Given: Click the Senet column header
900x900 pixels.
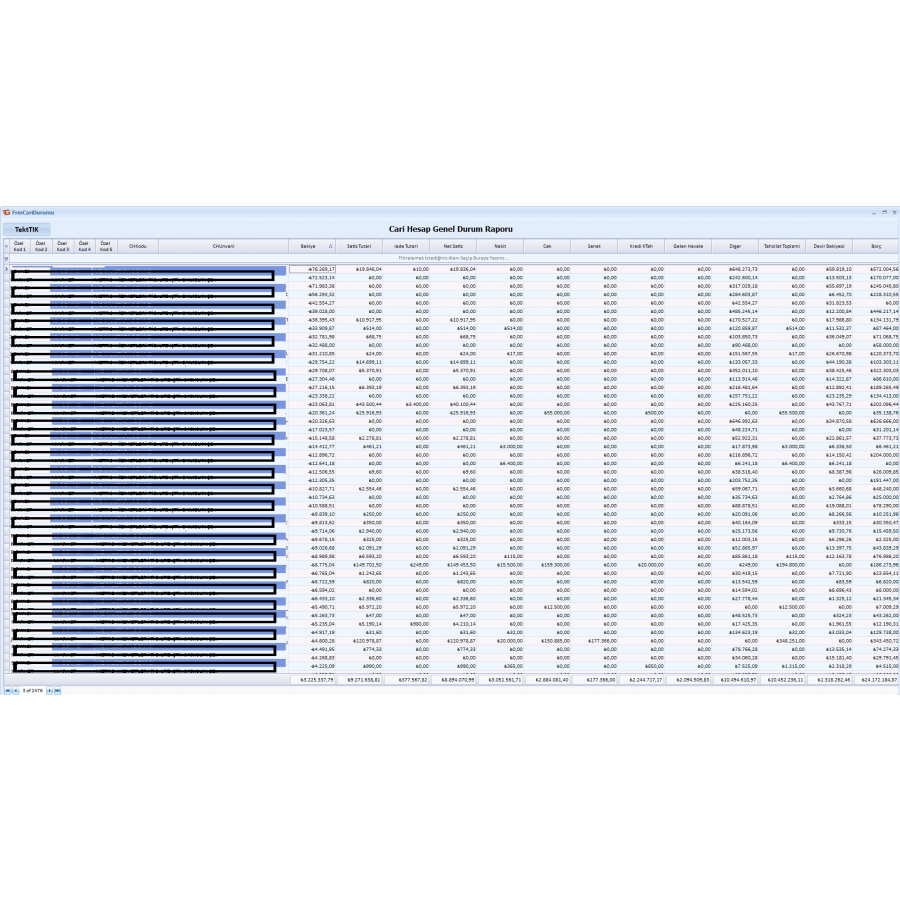Looking at the screenshot, I should pos(594,246).
